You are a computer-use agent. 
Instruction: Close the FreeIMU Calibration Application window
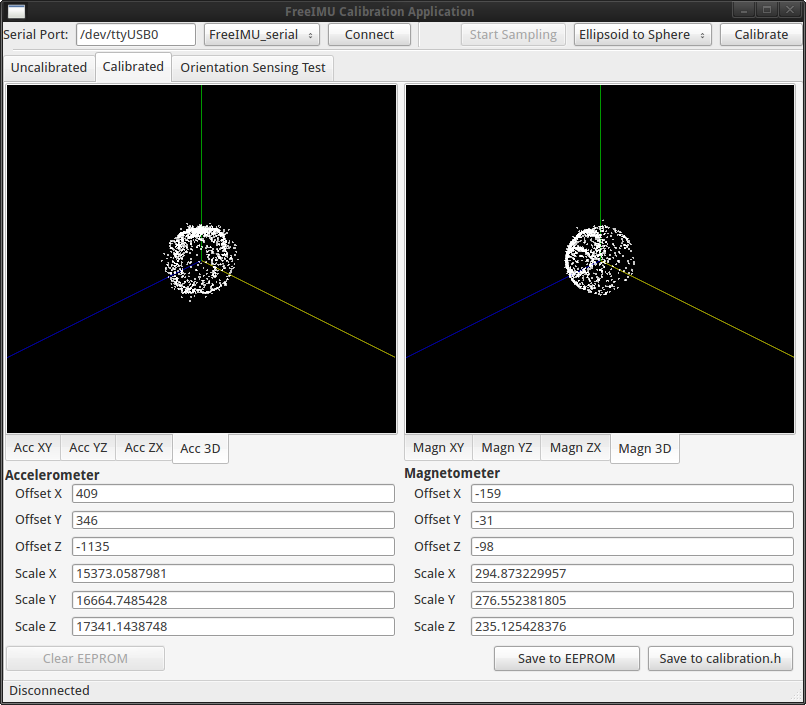[x=790, y=10]
